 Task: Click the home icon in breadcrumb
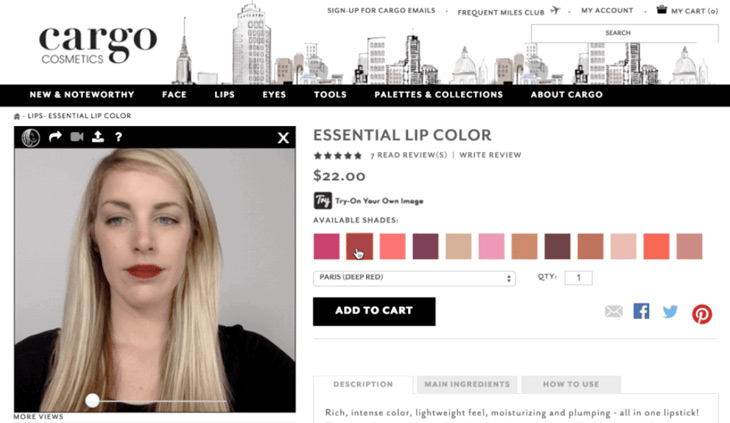pos(17,116)
